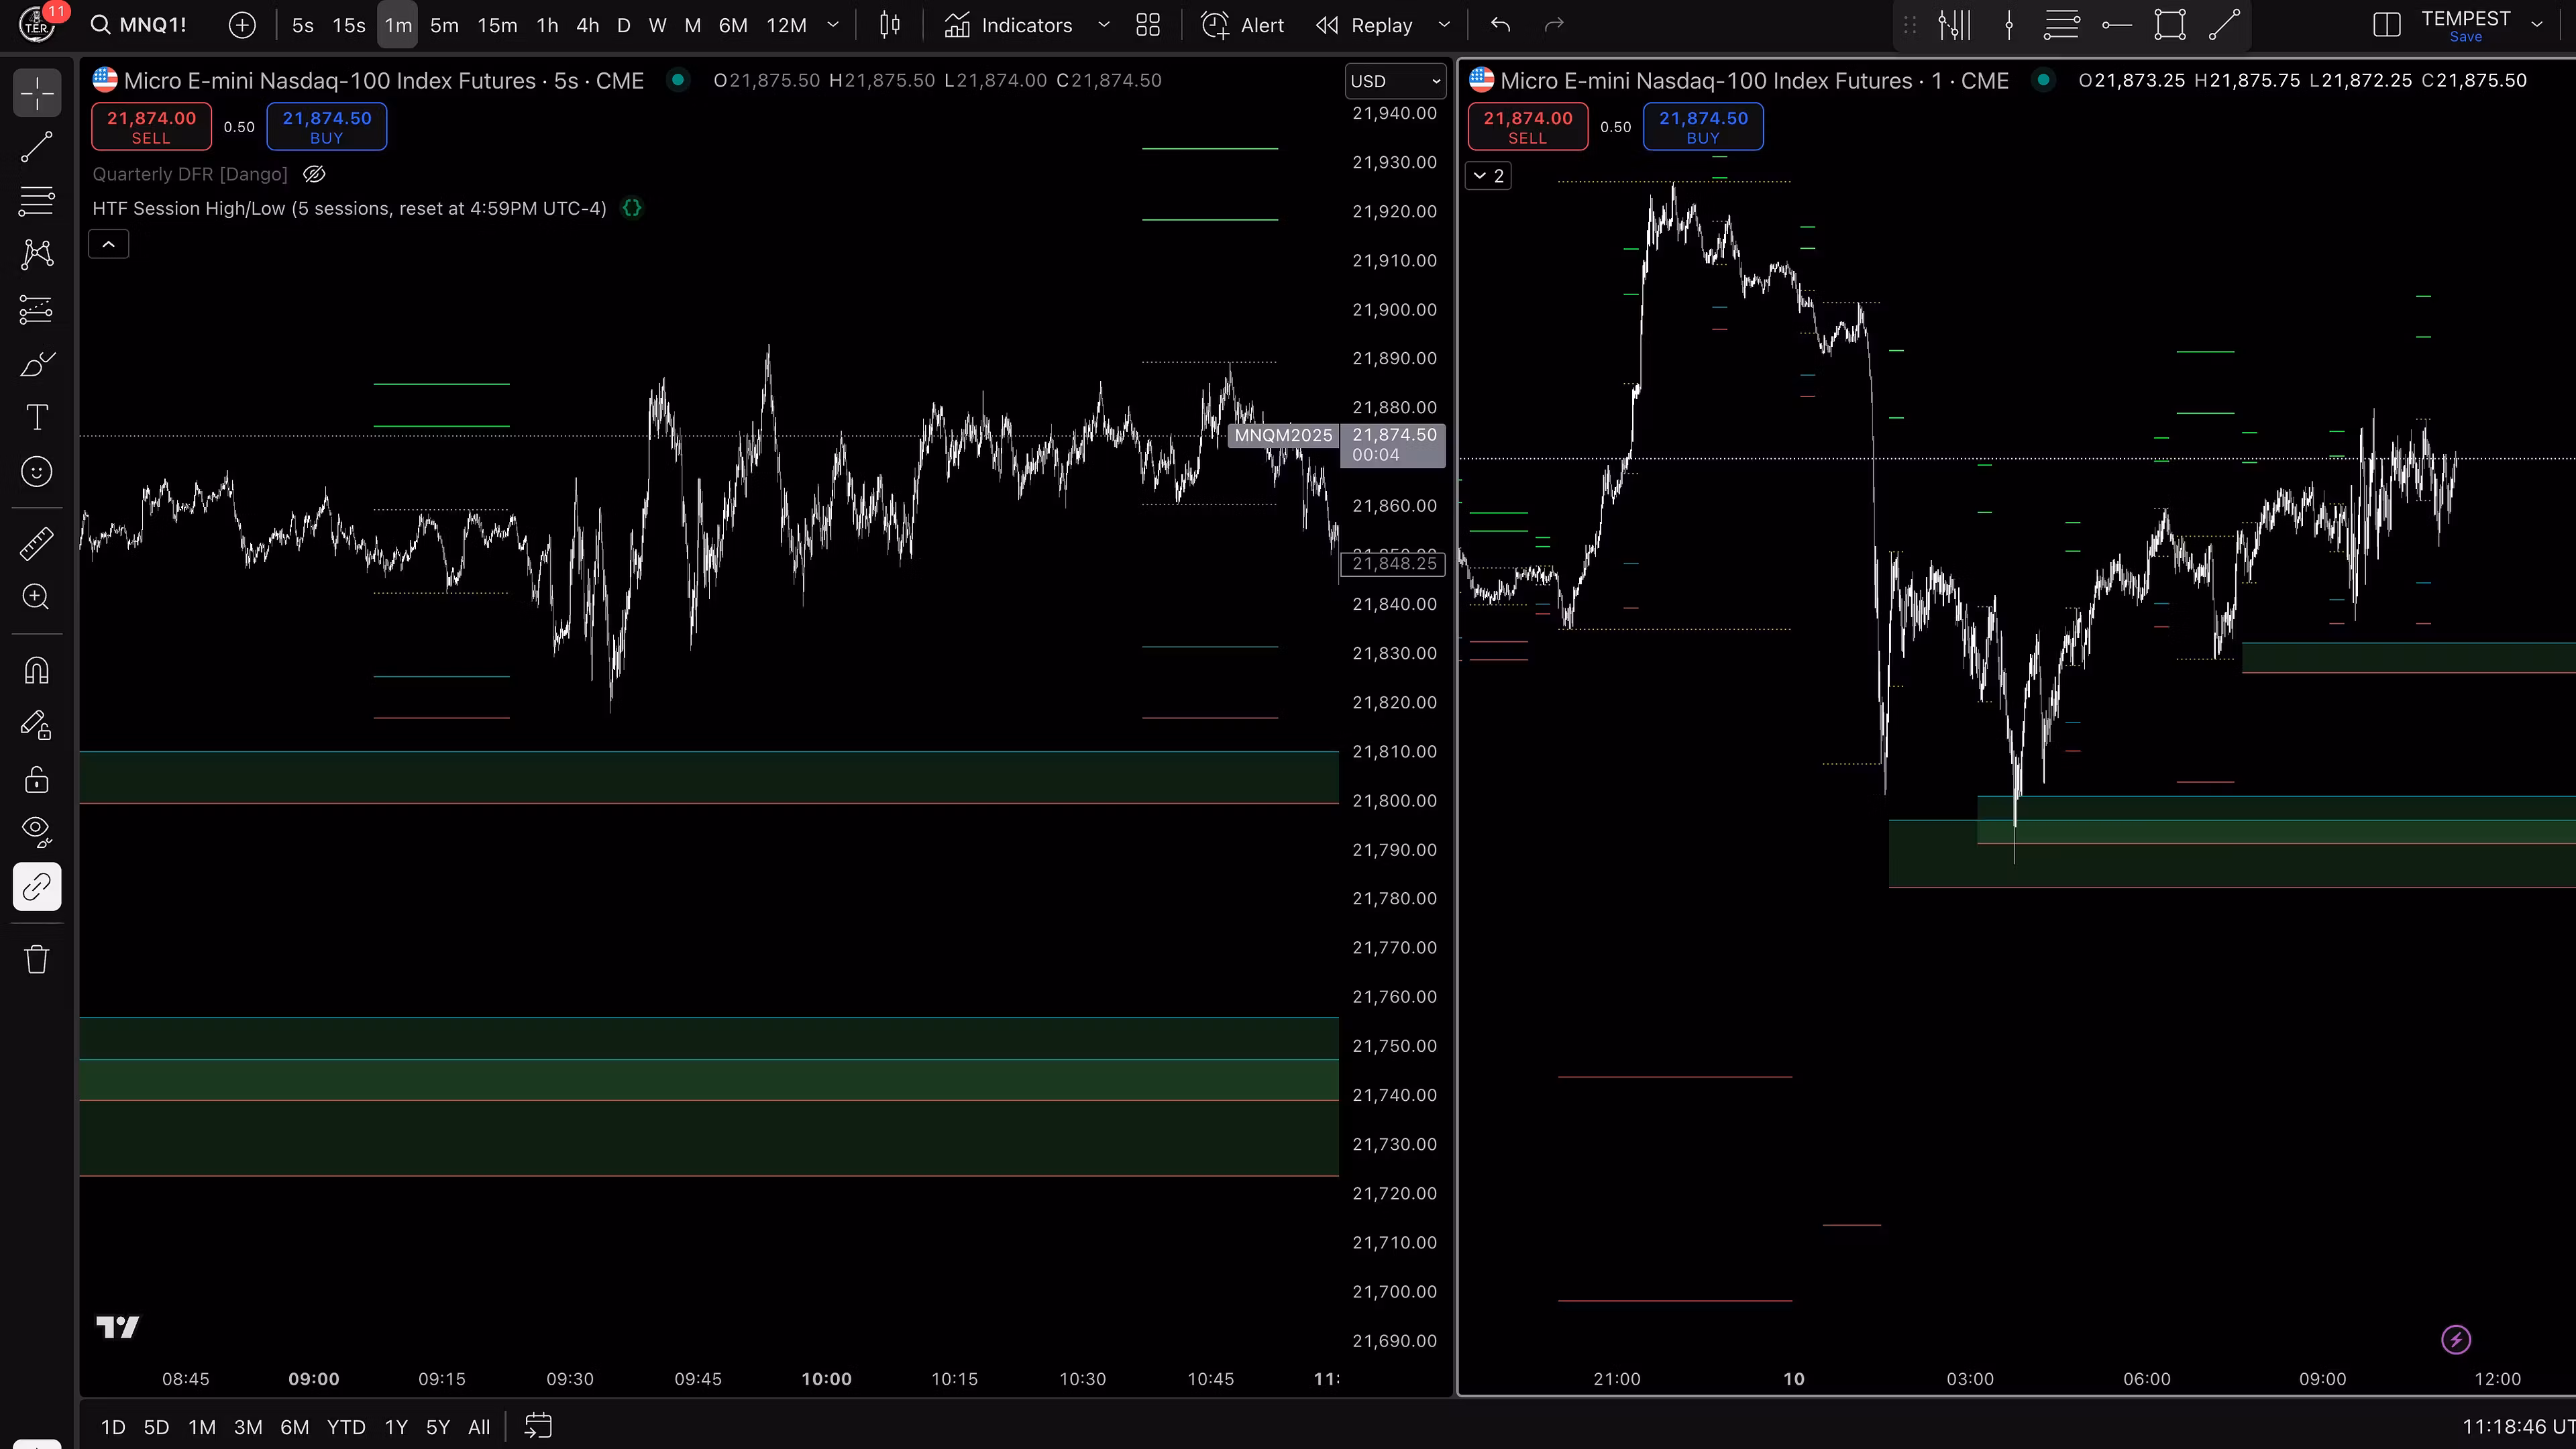Click the red SELL 21,874.00 button
This screenshot has width=2576, height=1449.
click(x=151, y=126)
